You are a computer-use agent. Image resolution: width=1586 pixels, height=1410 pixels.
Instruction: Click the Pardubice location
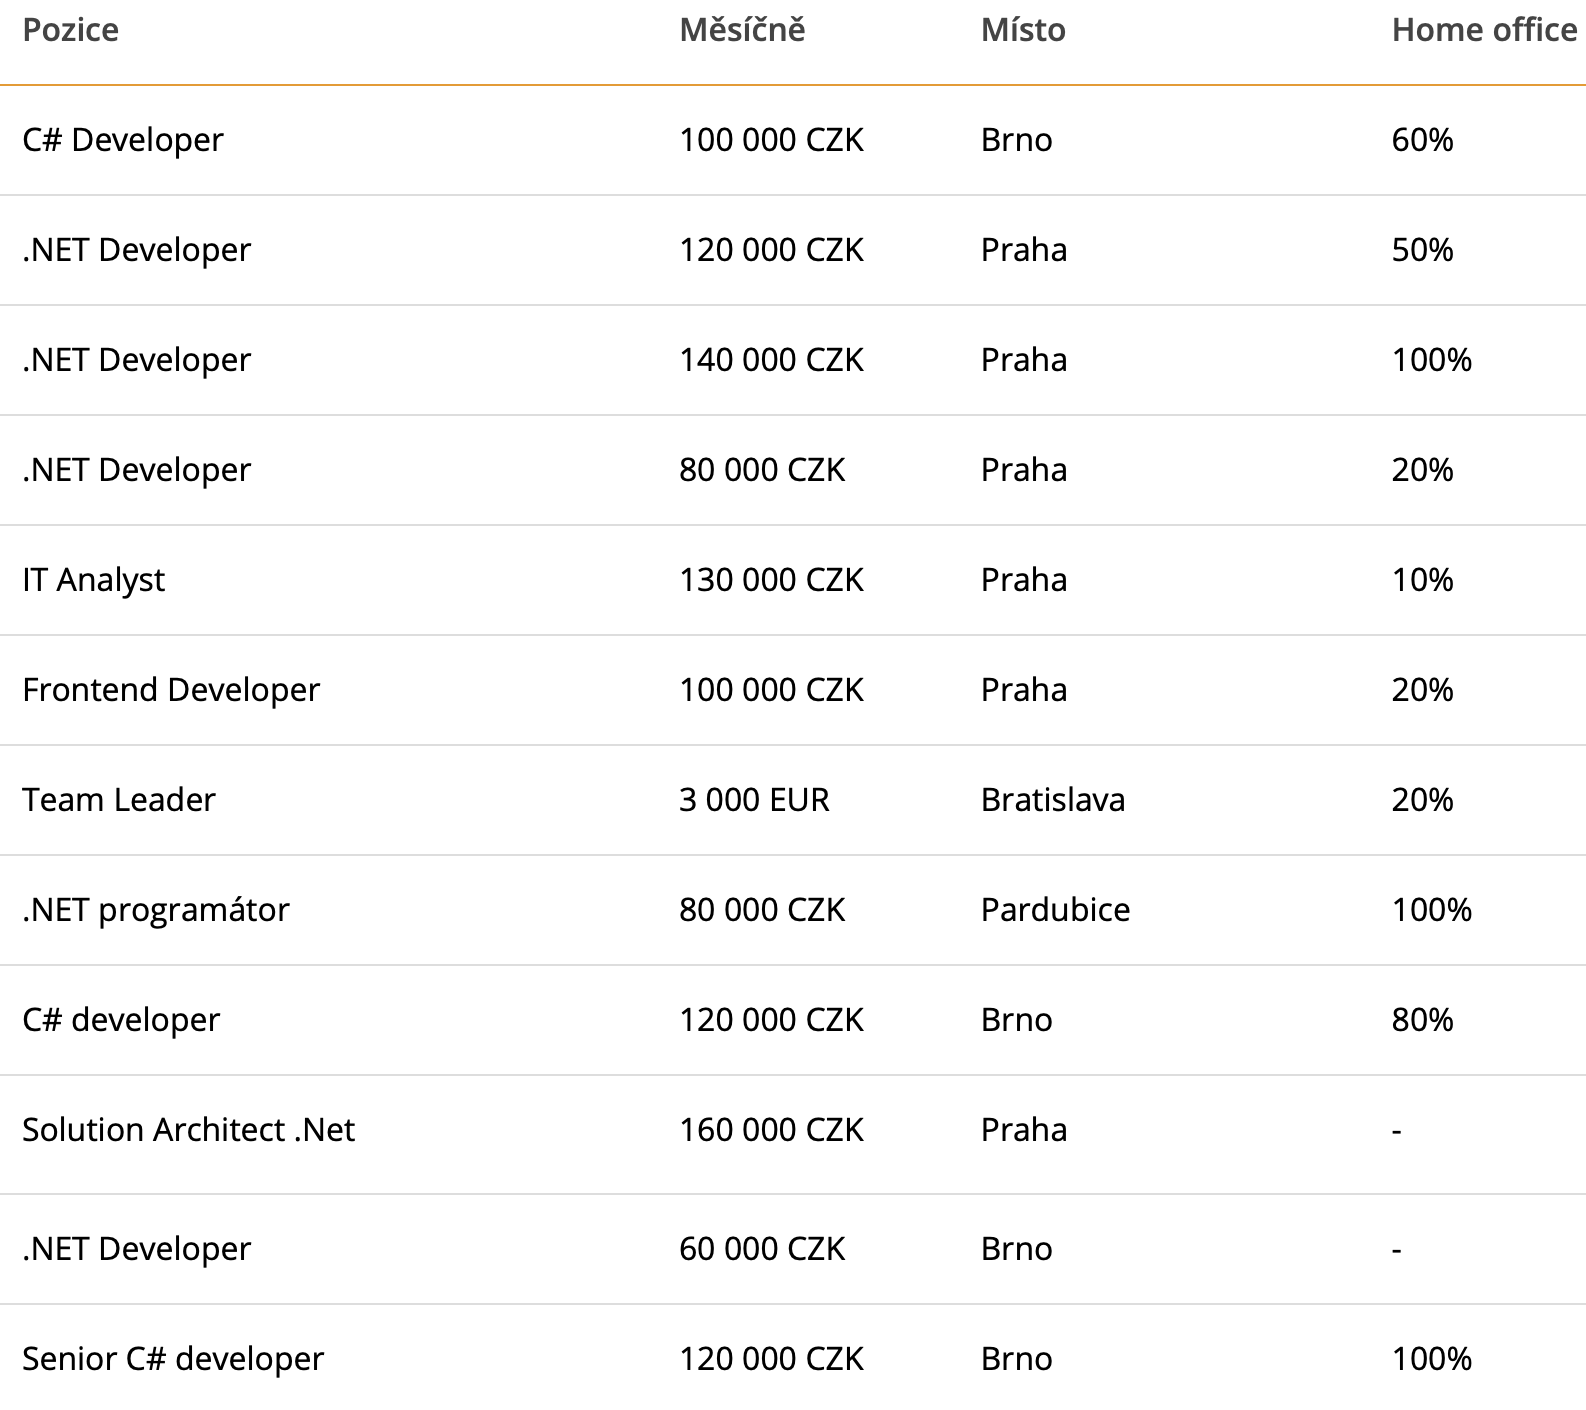1055,910
